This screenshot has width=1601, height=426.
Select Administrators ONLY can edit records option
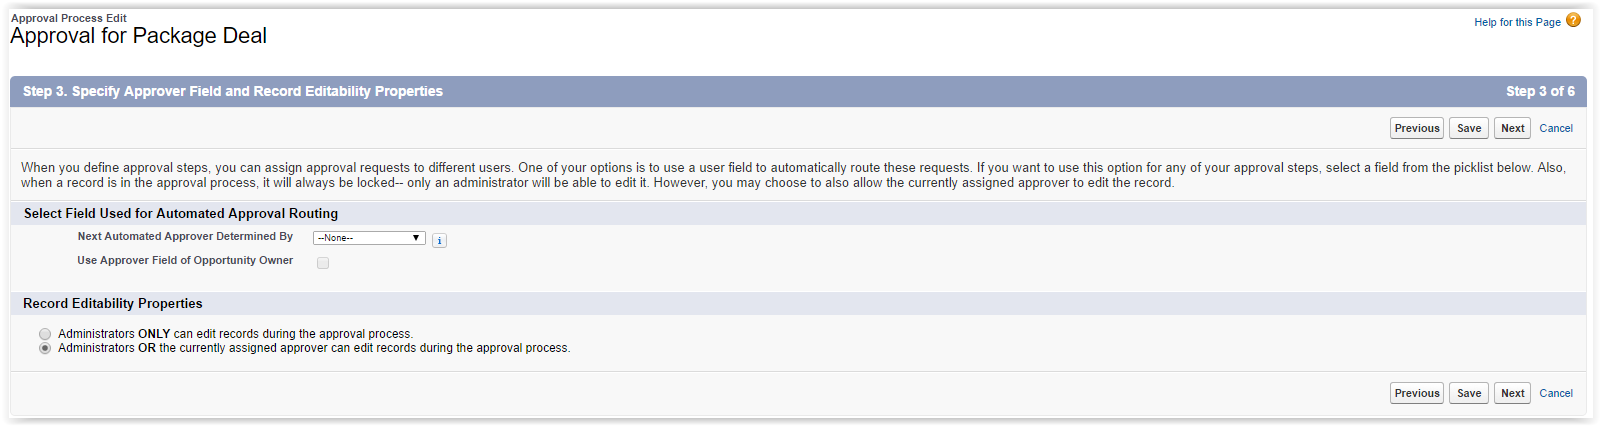(45, 334)
